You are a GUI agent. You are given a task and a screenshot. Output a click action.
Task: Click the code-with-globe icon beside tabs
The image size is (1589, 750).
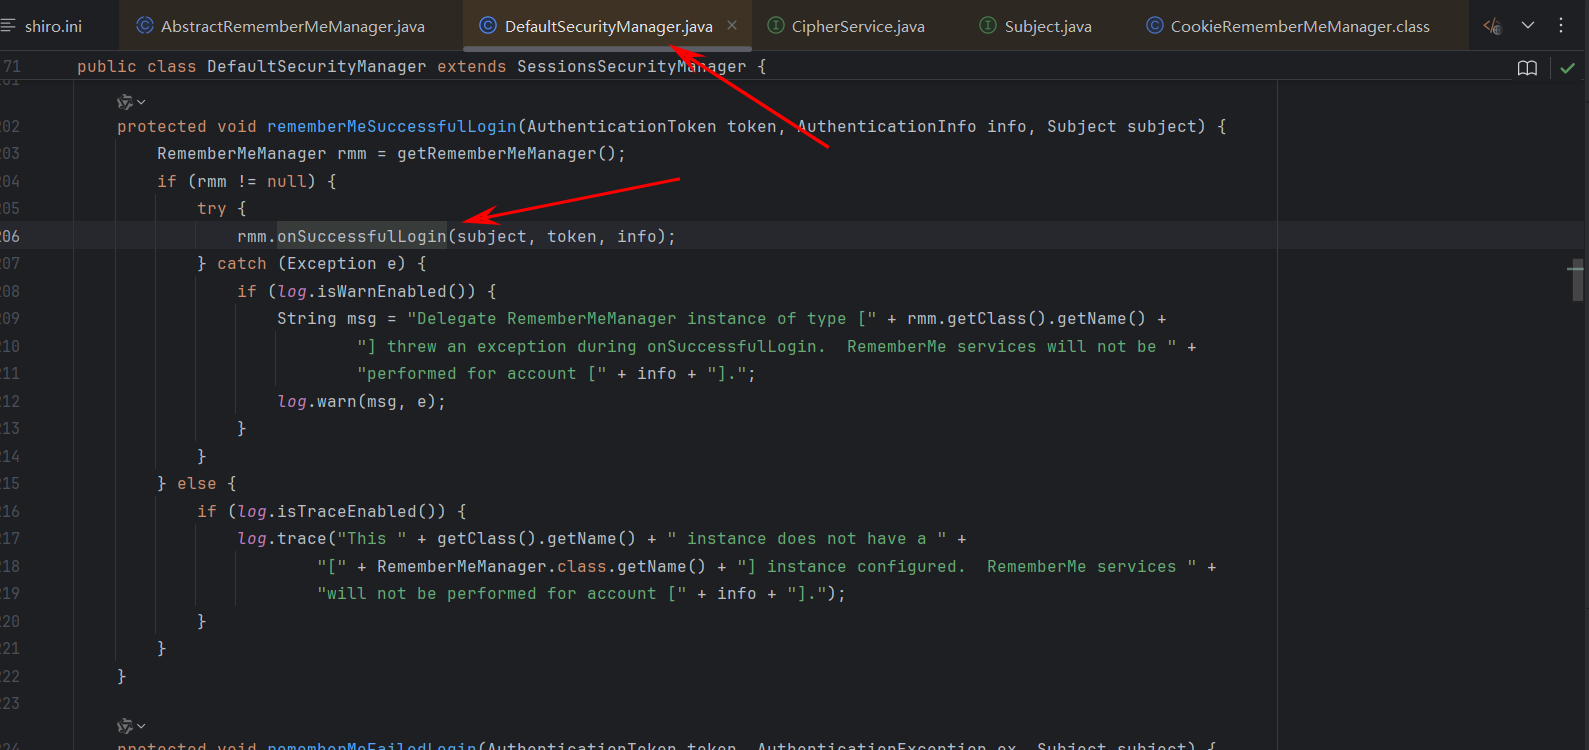pos(1492,26)
